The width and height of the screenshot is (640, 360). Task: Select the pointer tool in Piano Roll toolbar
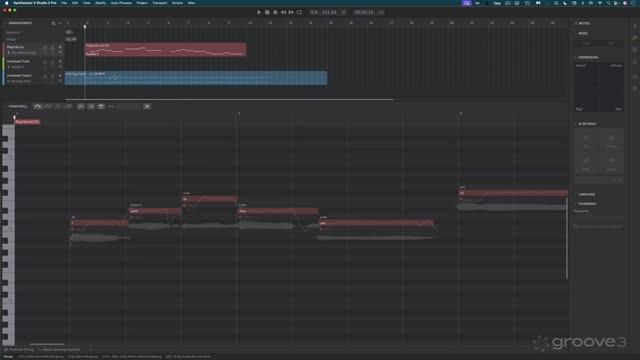tap(37, 106)
